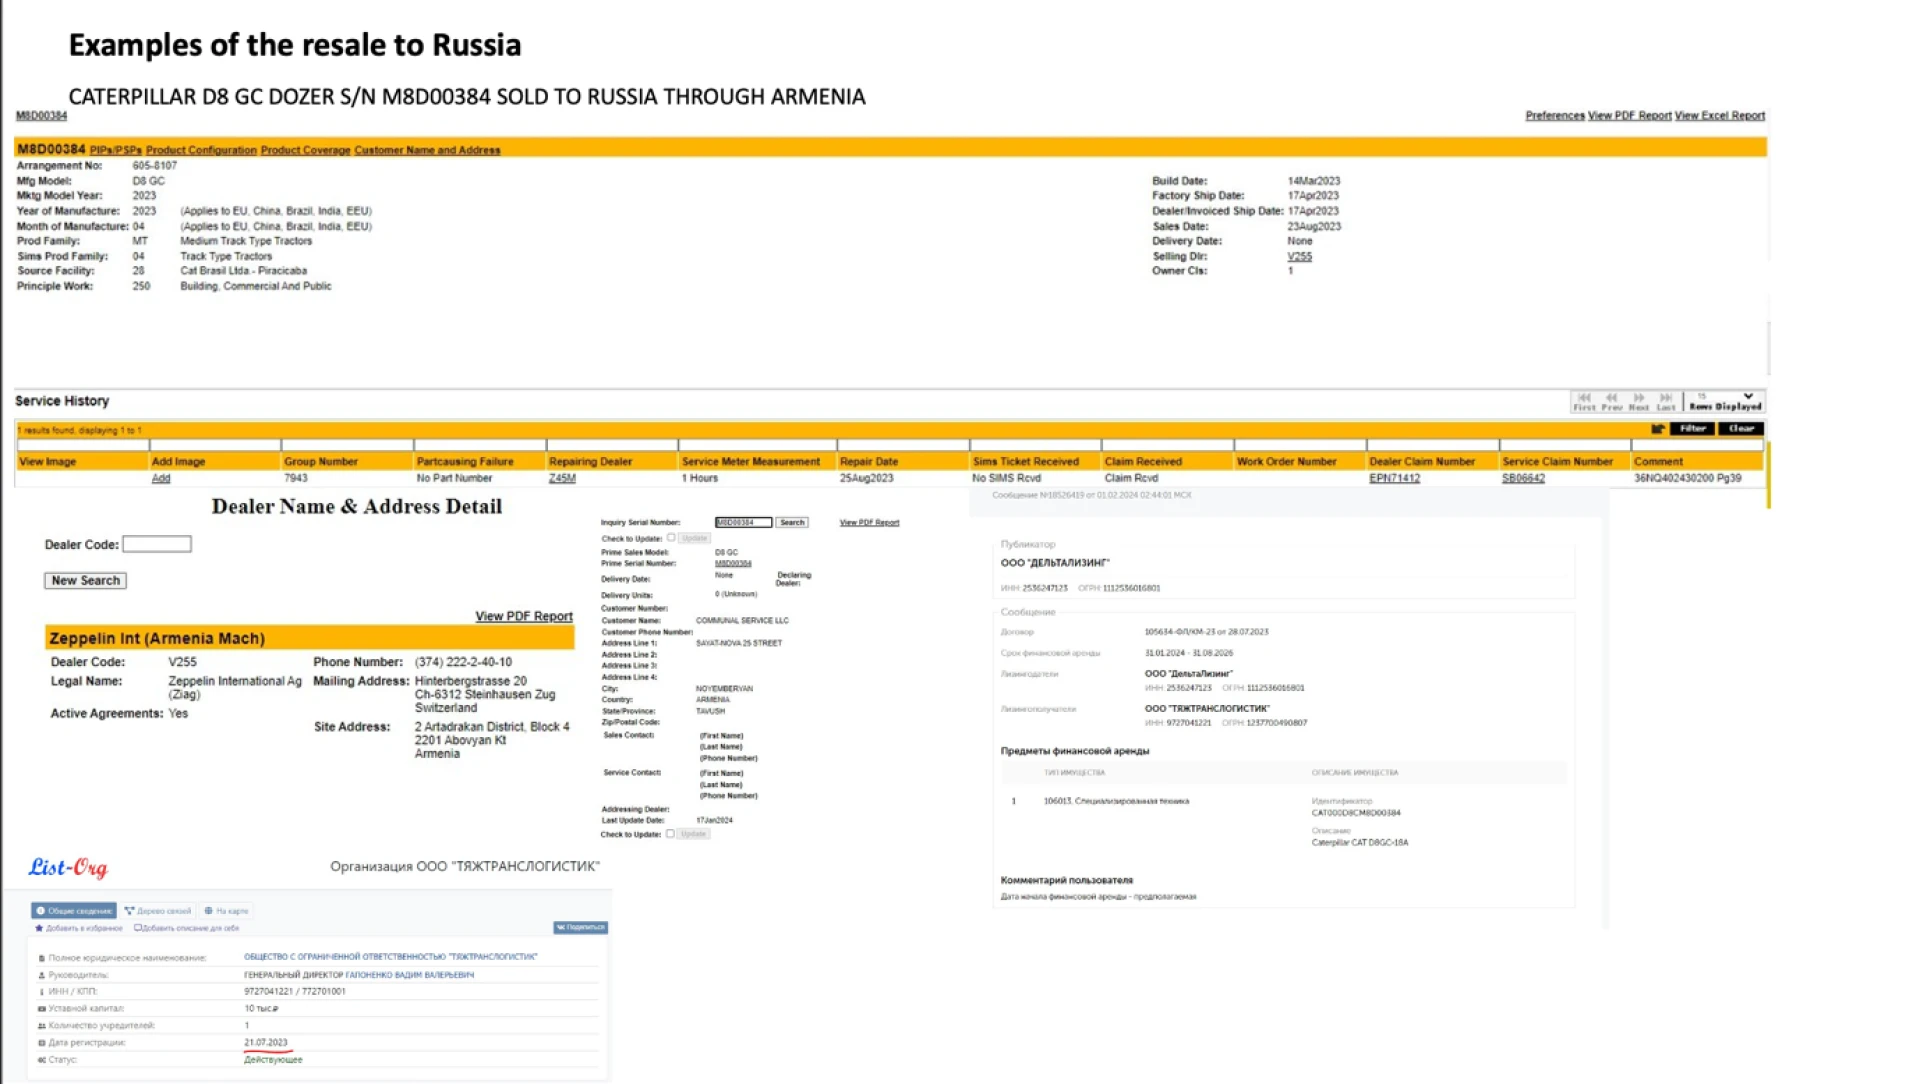Click the star add-to-favorites icon
The width and height of the screenshot is (1920, 1084).
(39, 928)
